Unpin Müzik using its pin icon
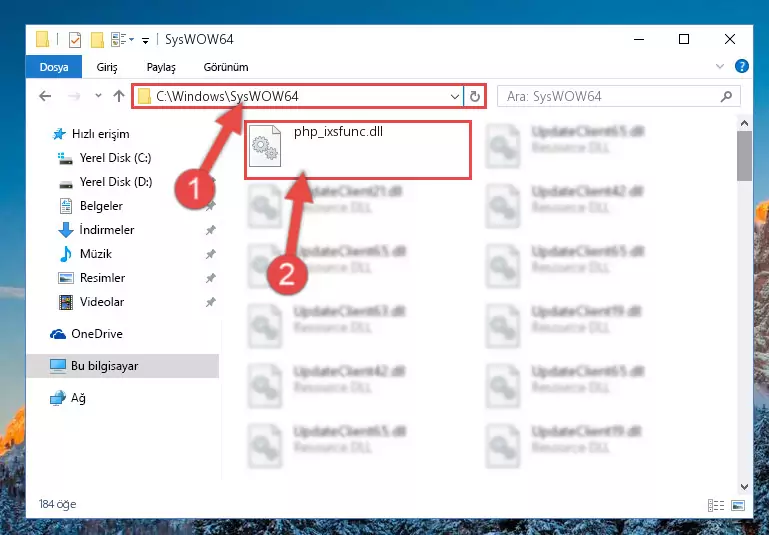Viewport: 769px width, 535px height. click(x=210, y=254)
